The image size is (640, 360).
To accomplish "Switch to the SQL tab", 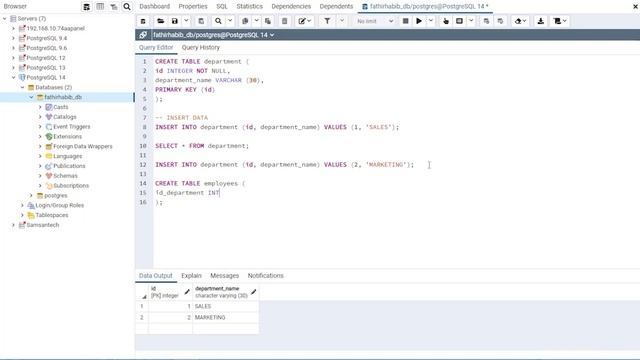I will pos(222,7).
